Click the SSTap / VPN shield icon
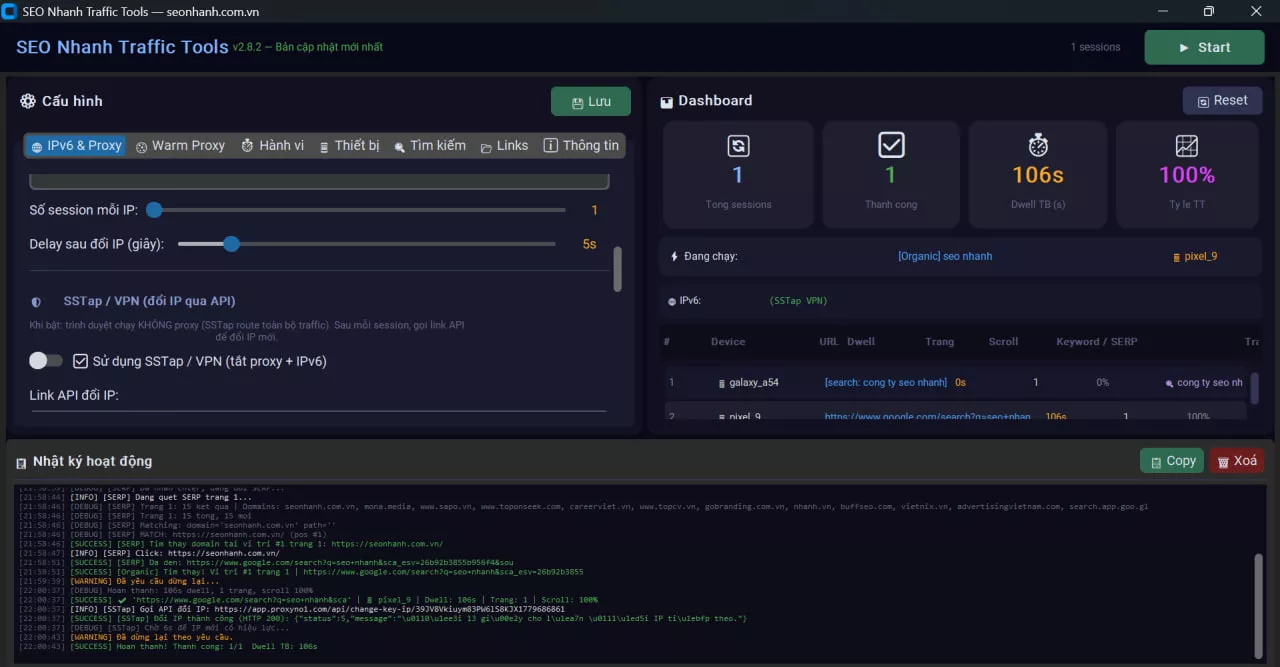The height and width of the screenshot is (667, 1280). (36, 301)
